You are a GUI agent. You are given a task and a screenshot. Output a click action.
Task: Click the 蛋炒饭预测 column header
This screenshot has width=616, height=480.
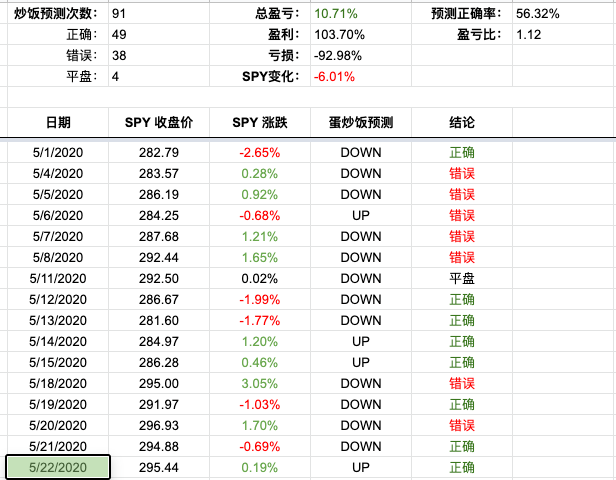(x=361, y=123)
